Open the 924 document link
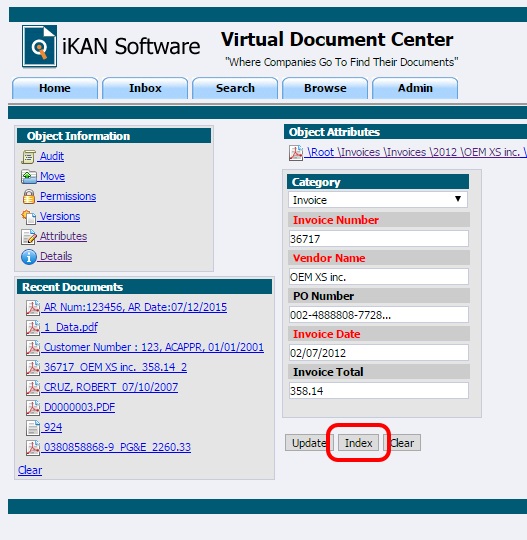The image size is (527, 540). 53,427
